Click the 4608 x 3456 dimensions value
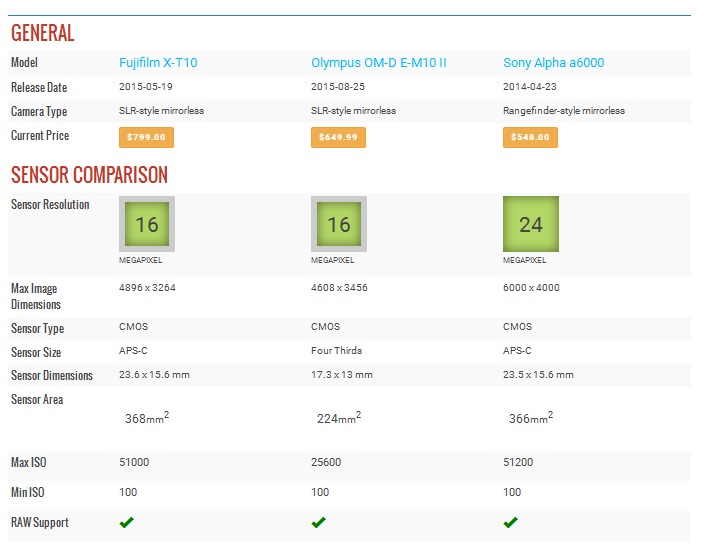 339,288
